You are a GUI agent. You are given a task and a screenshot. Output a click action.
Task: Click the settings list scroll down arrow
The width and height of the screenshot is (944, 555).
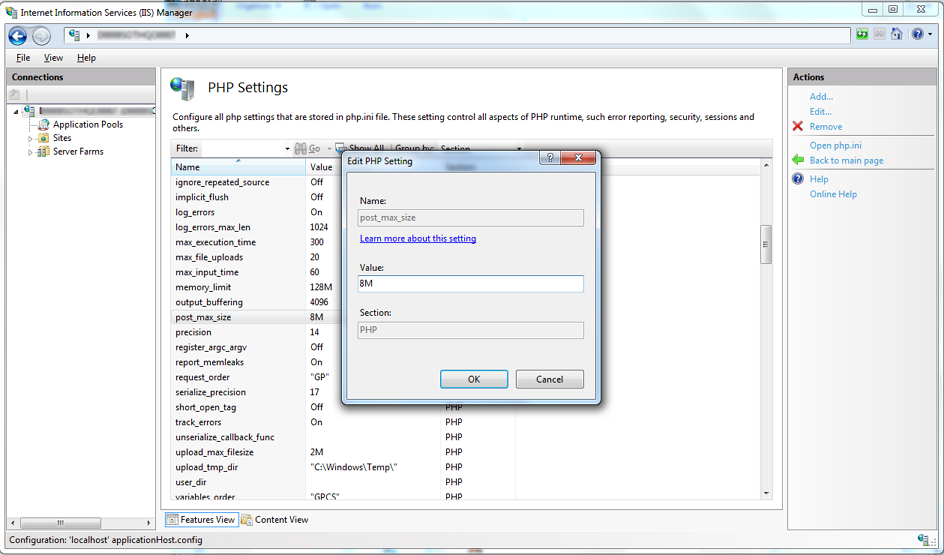coord(766,493)
